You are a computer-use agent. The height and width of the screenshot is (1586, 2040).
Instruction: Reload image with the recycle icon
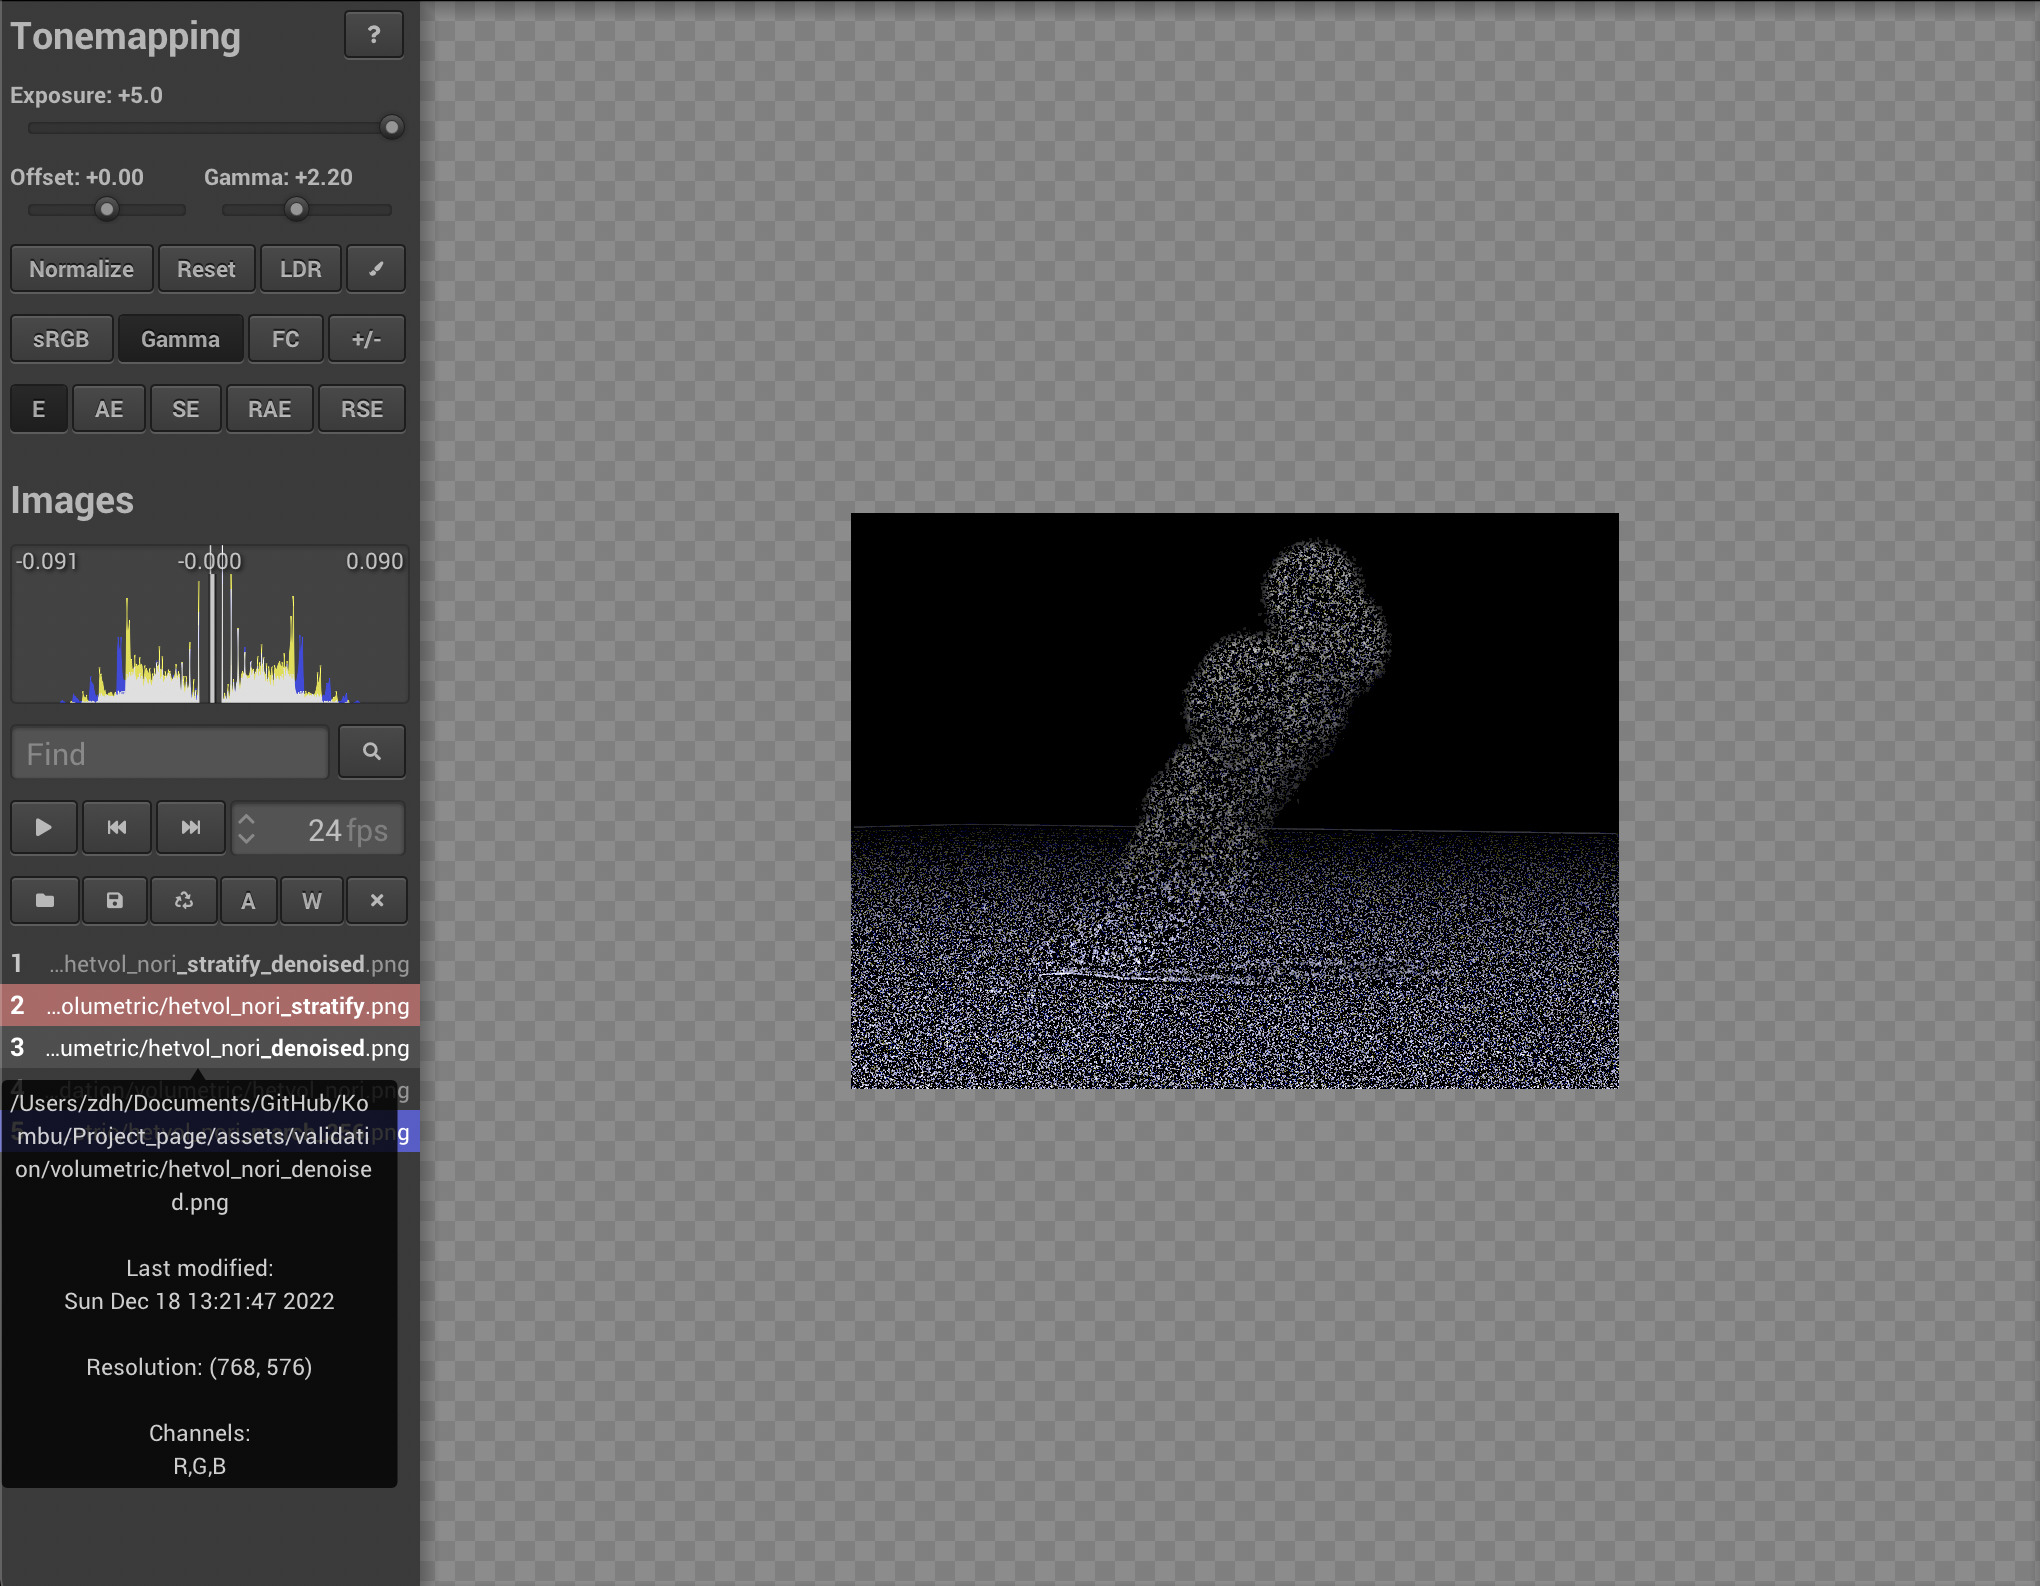pos(184,901)
